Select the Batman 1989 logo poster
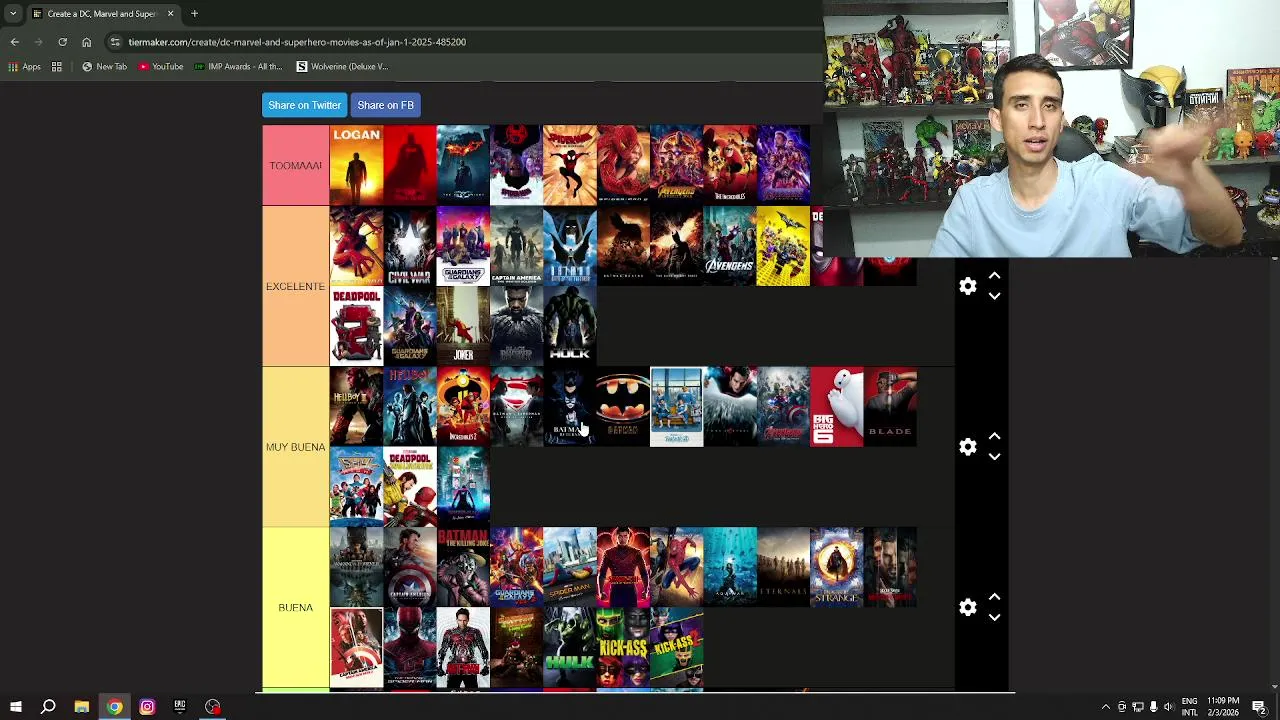1280x720 pixels. coord(623,407)
